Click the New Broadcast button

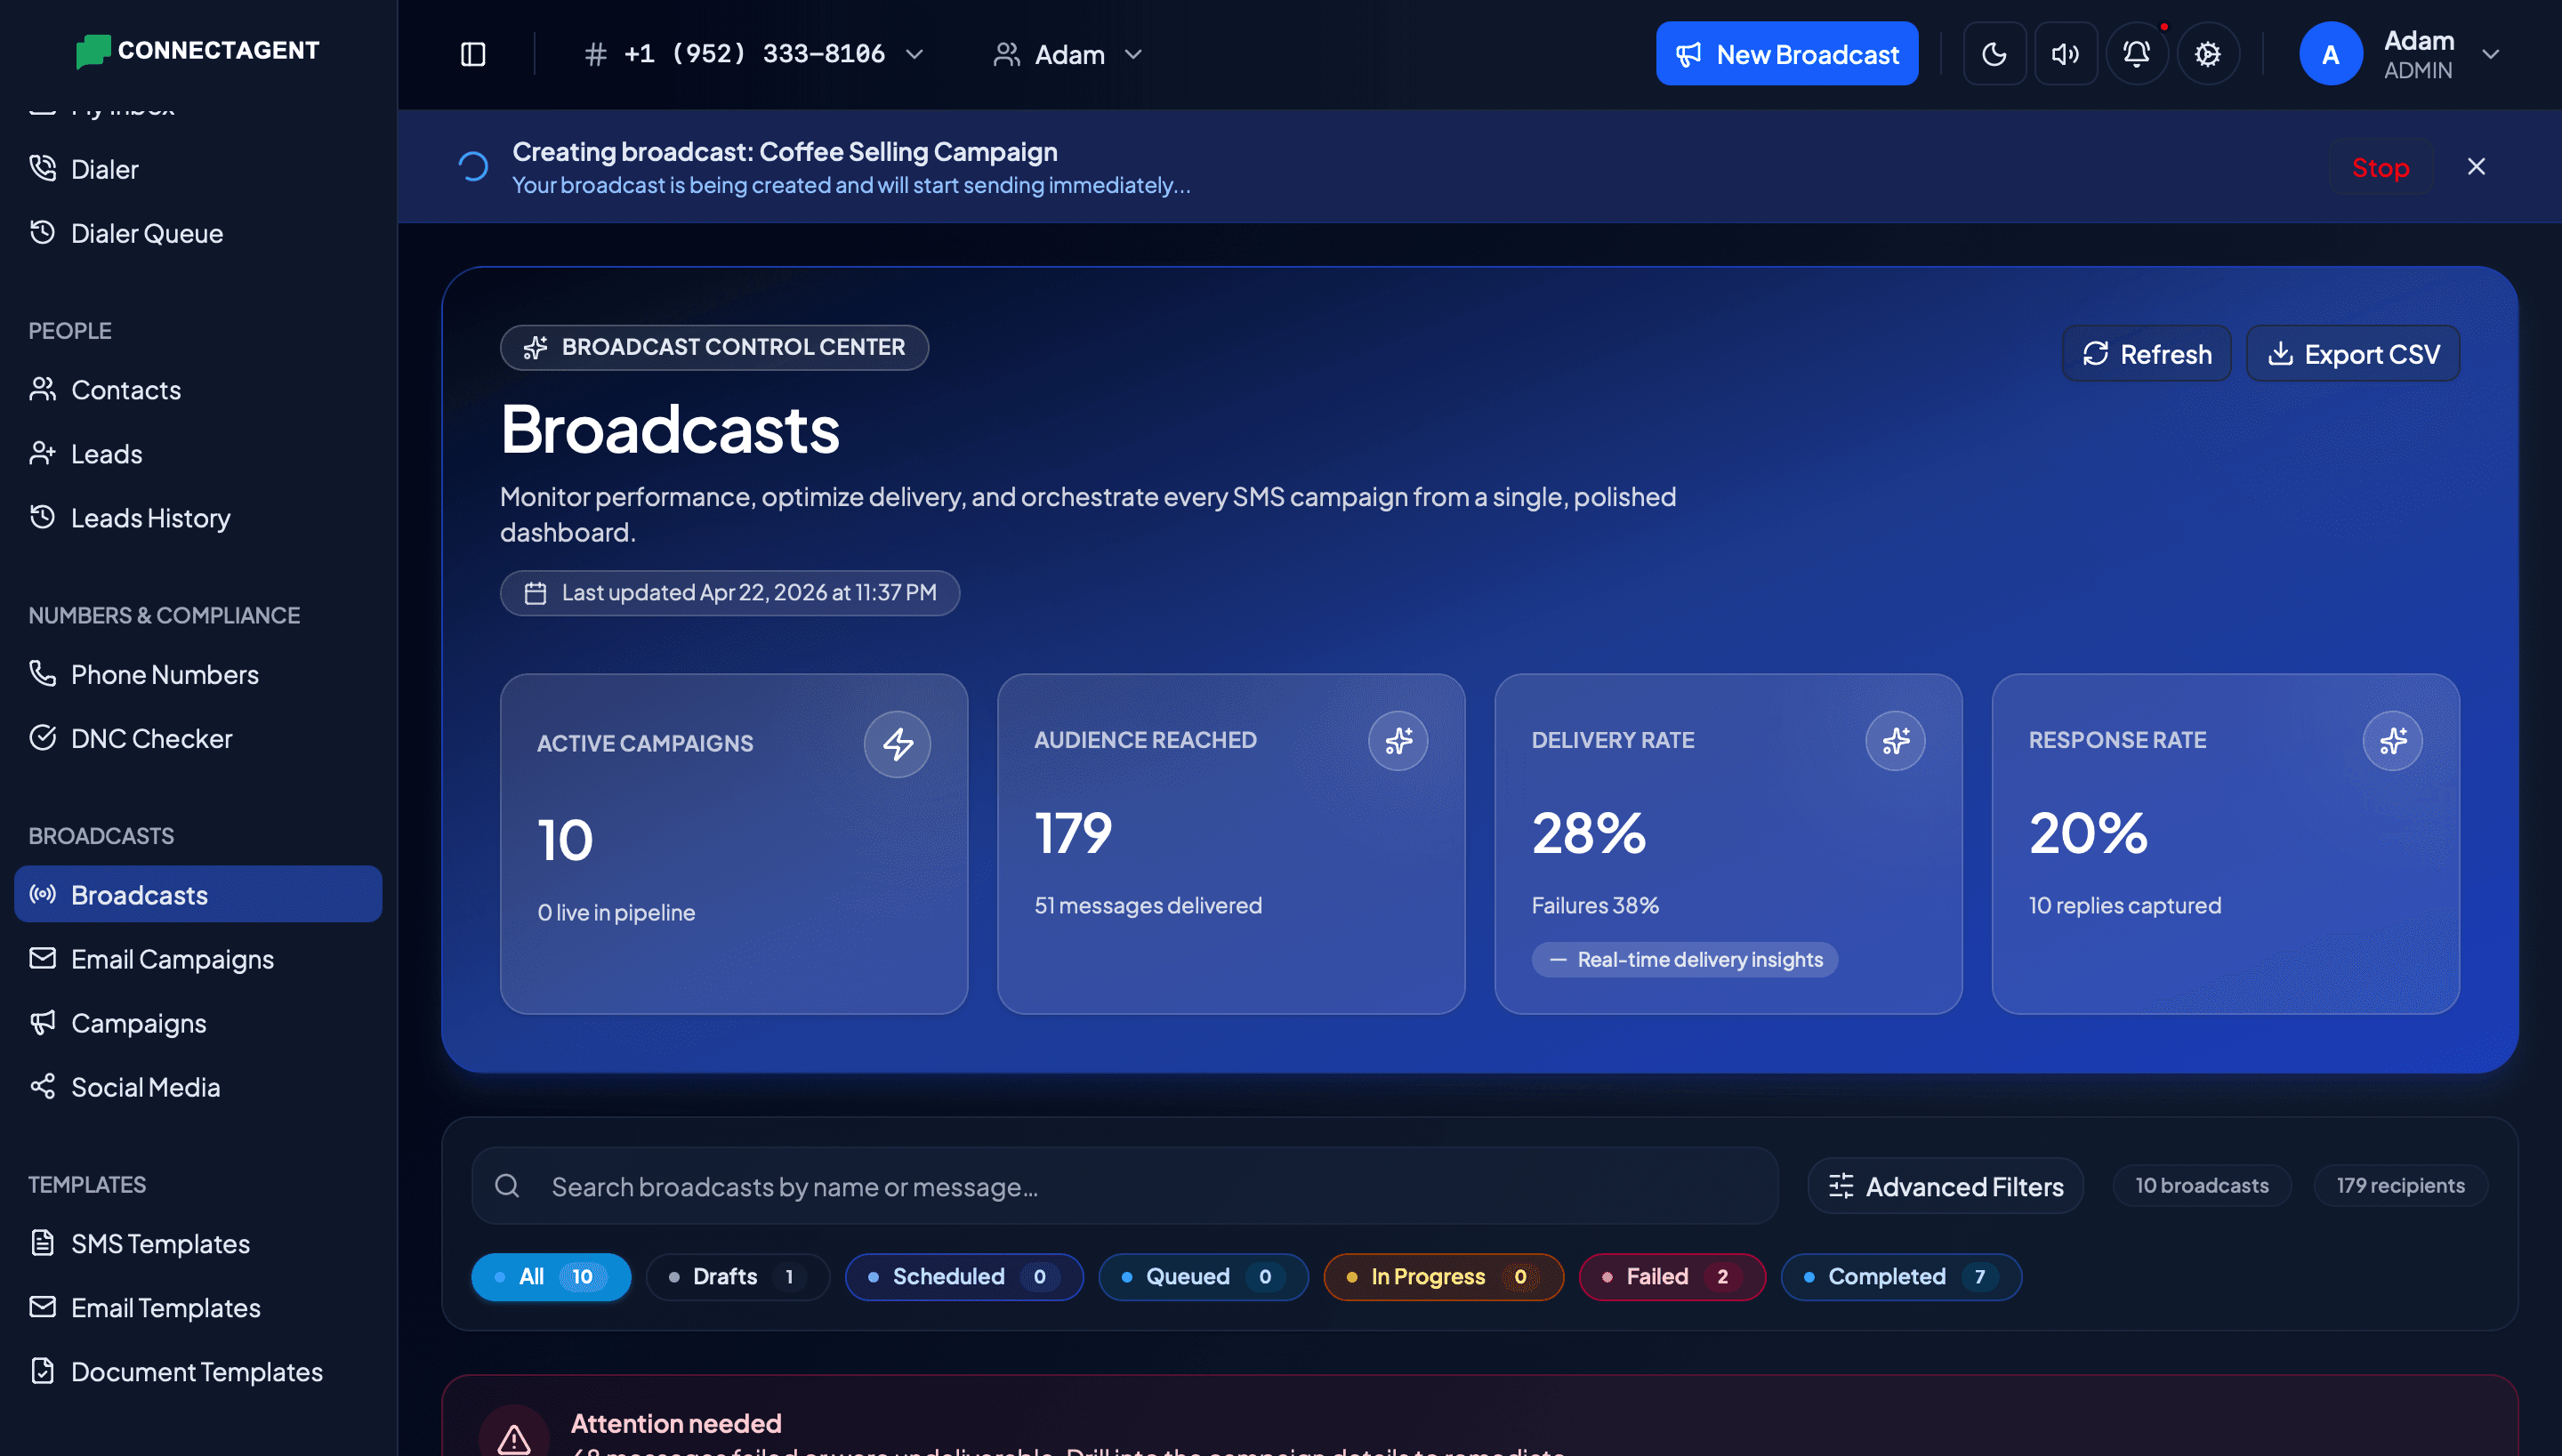coord(1786,54)
